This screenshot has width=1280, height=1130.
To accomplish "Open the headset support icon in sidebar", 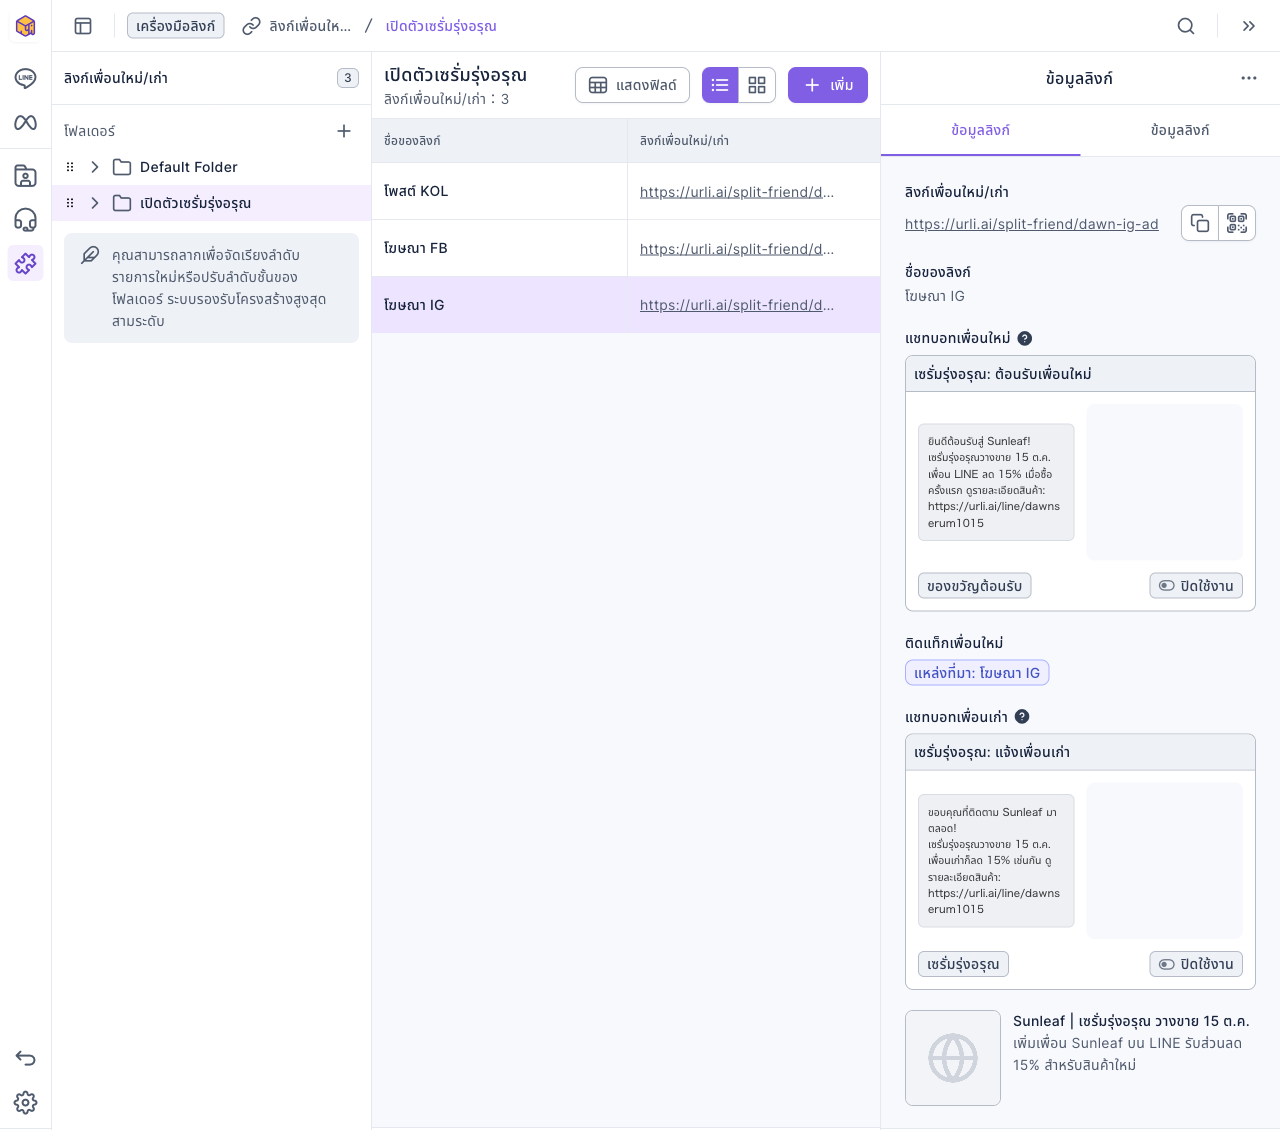I will click(x=26, y=220).
